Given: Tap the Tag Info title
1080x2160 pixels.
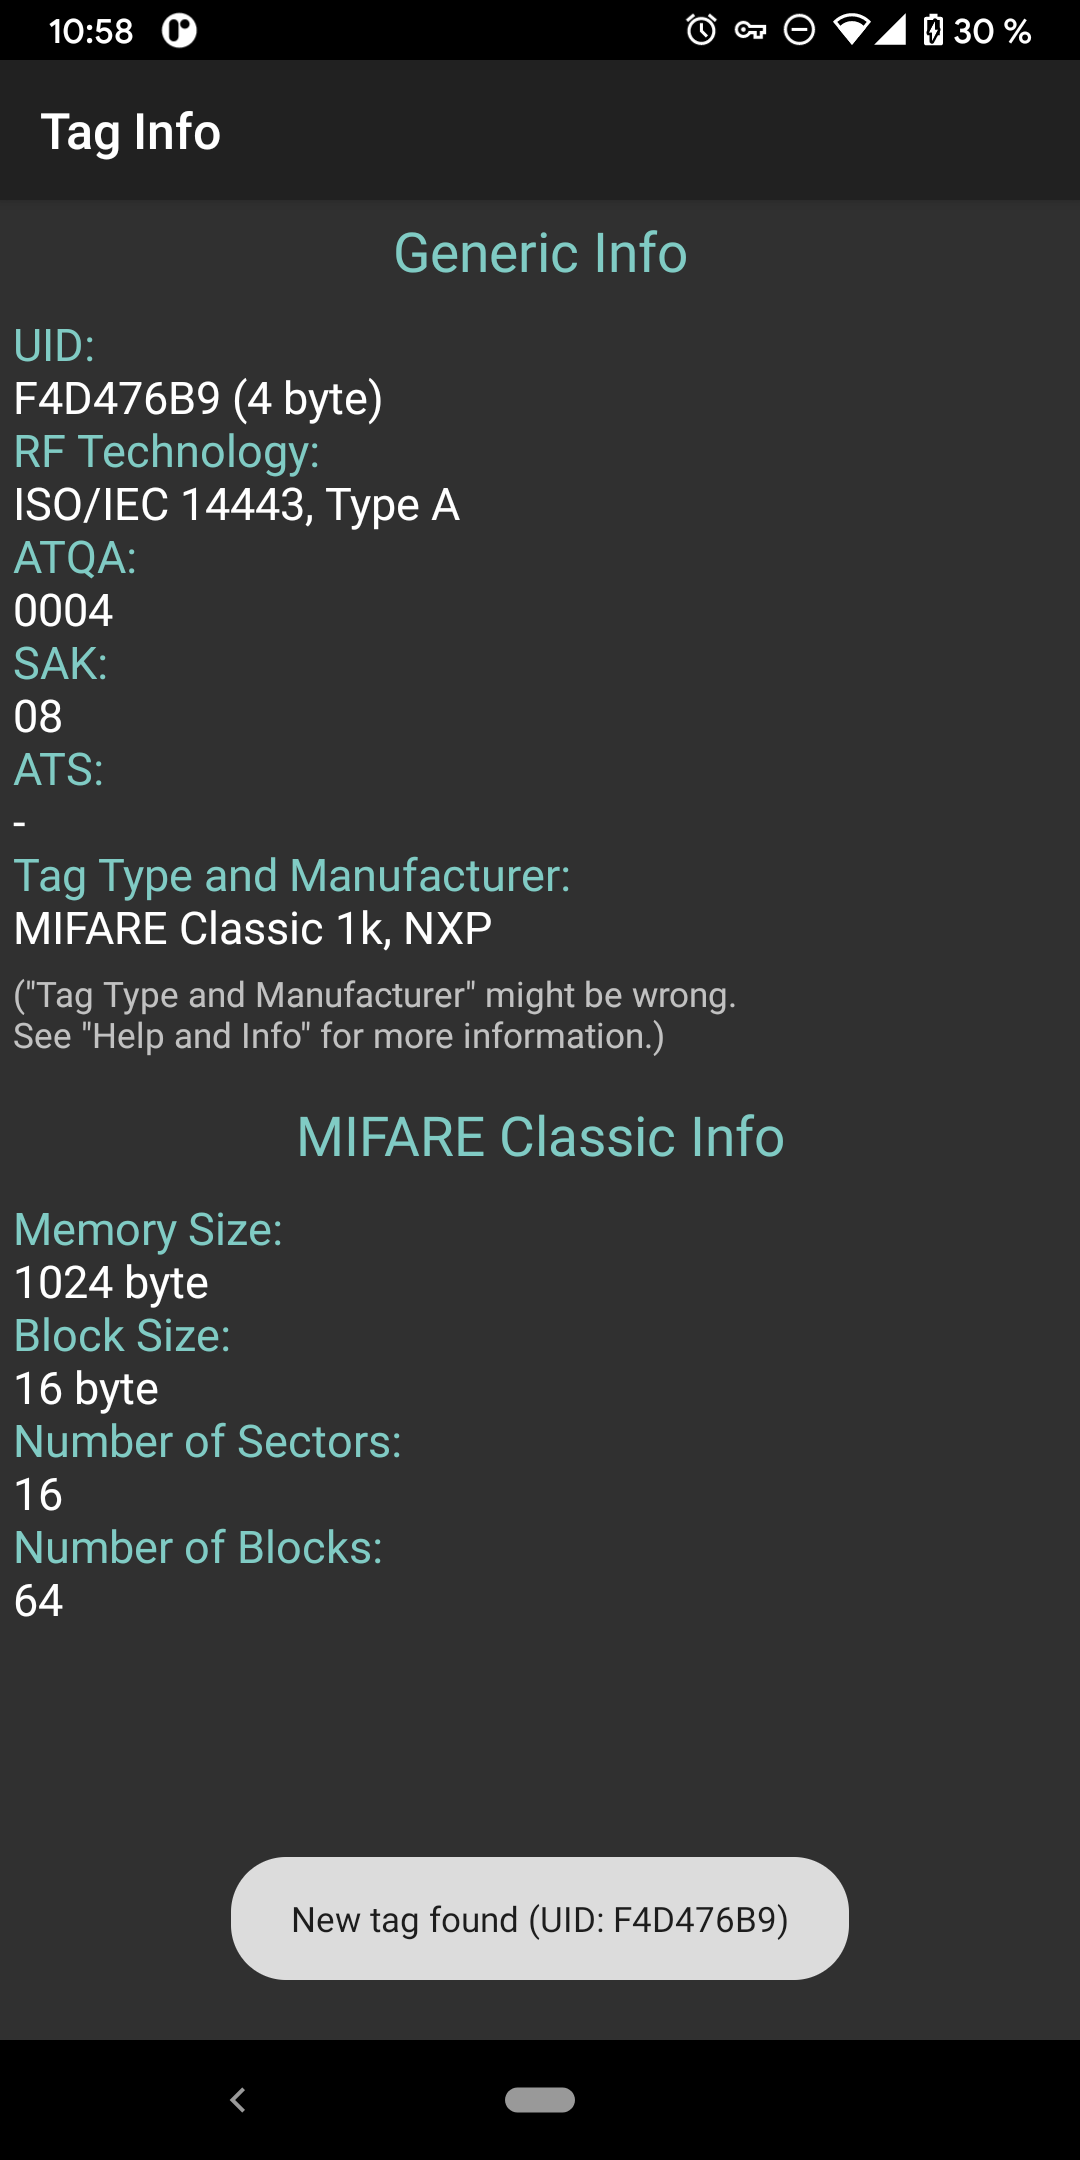Looking at the screenshot, I should (130, 132).
